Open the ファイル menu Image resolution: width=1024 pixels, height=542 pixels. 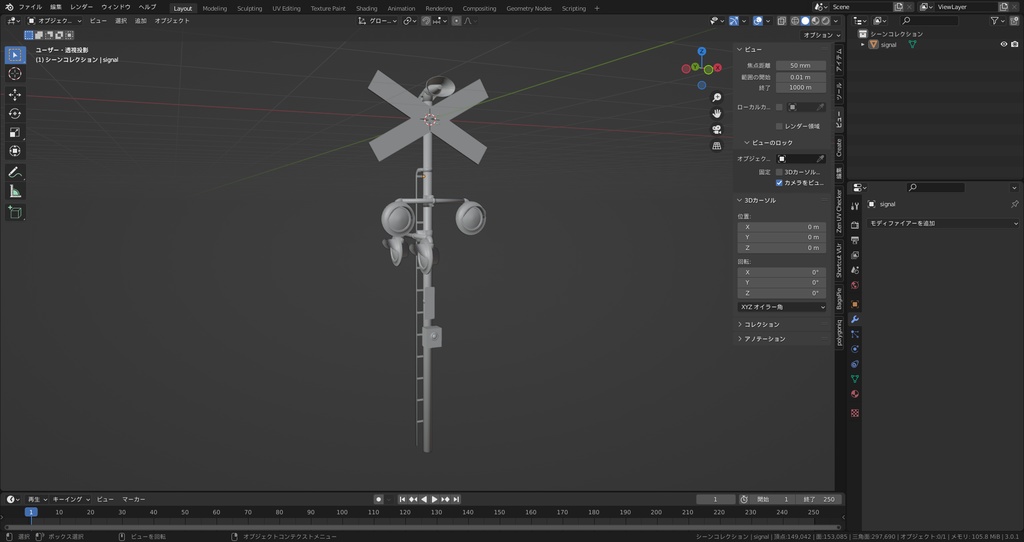(30, 7)
